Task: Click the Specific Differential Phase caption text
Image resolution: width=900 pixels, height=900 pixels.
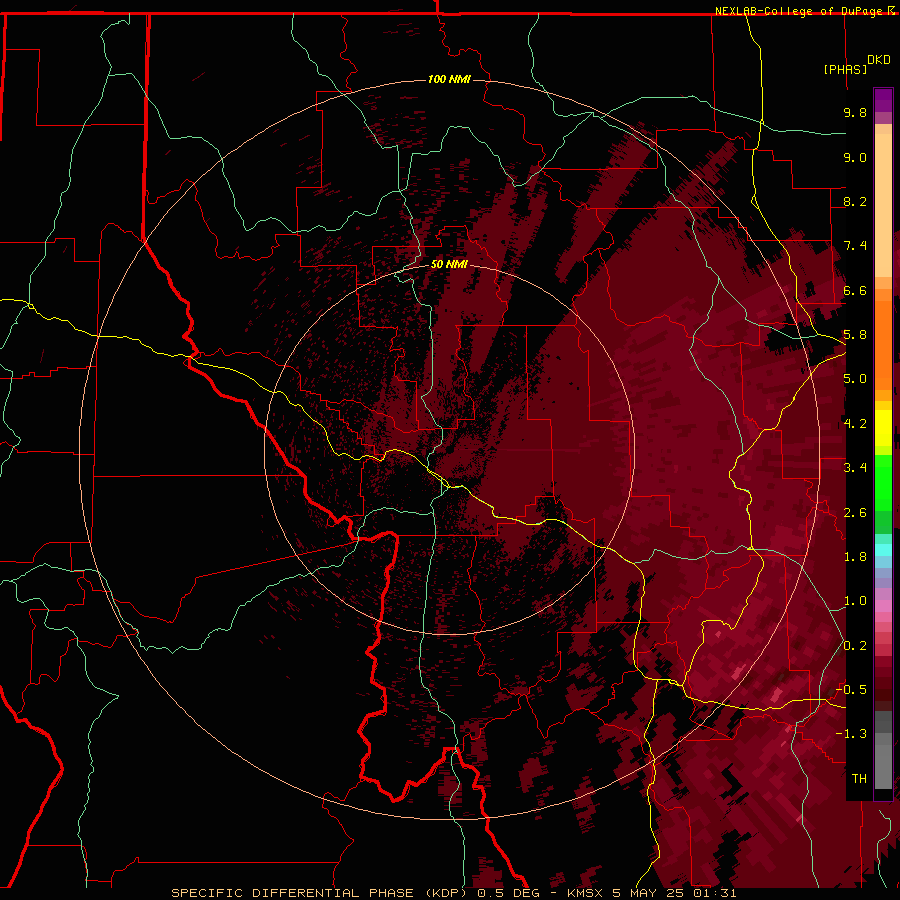Action: [453, 893]
